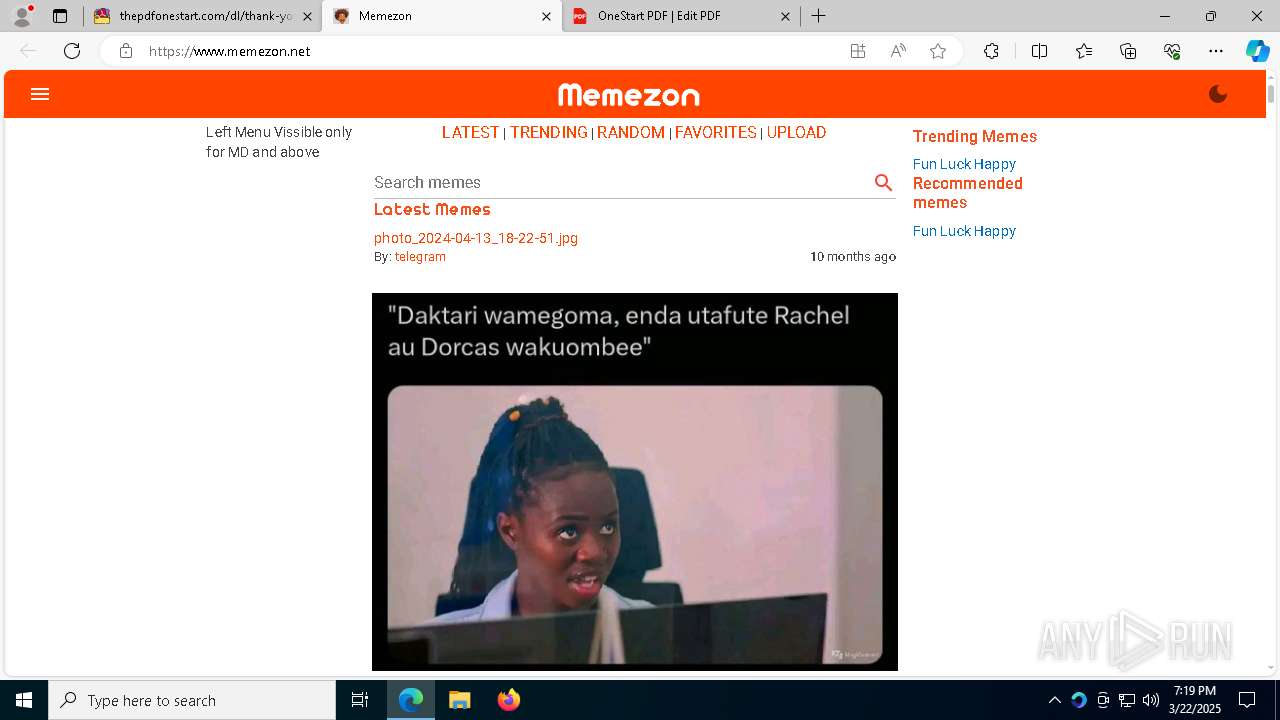Focus the Search memes field

tap(620, 182)
